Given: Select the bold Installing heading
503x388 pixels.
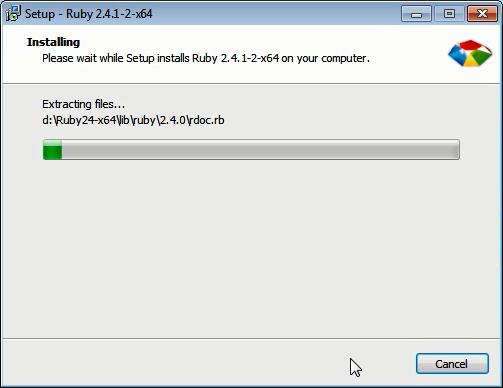Looking at the screenshot, I should [x=53, y=42].
